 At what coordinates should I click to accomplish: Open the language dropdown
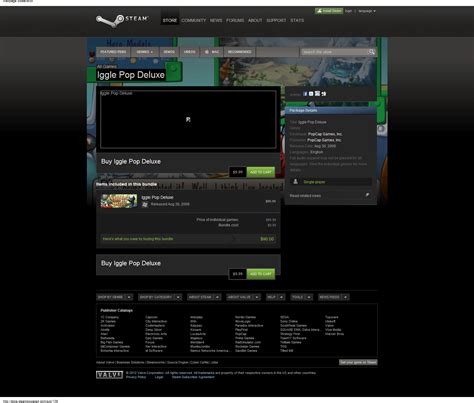pos(367,11)
